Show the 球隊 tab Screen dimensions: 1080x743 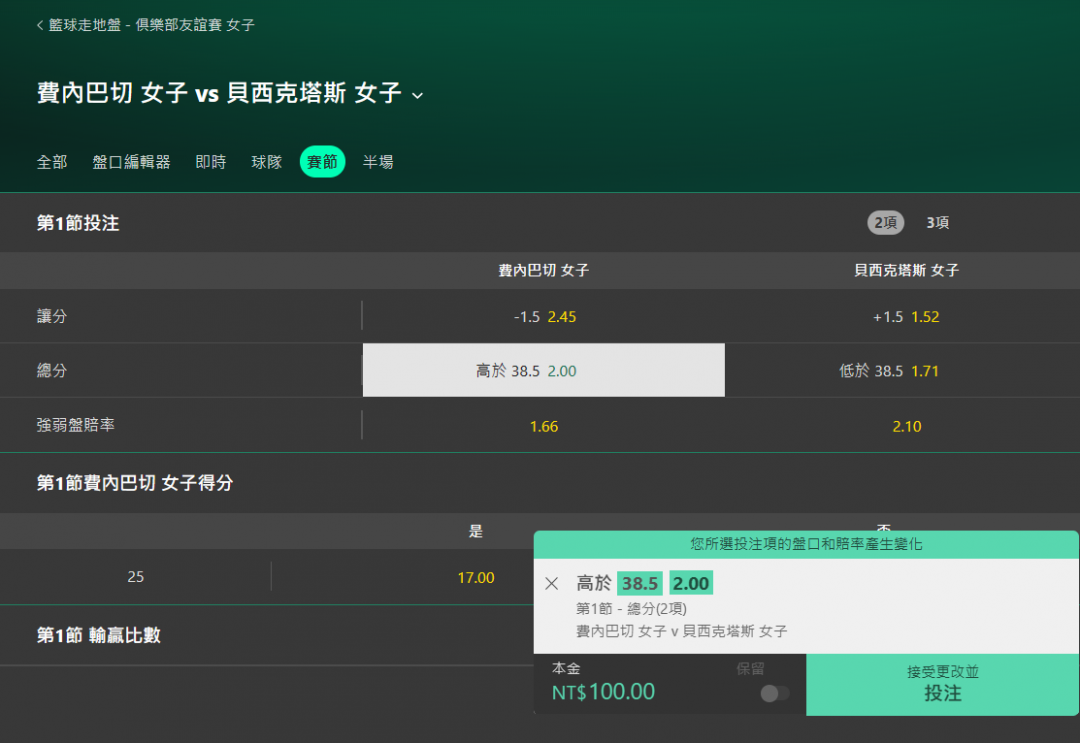coord(267,162)
